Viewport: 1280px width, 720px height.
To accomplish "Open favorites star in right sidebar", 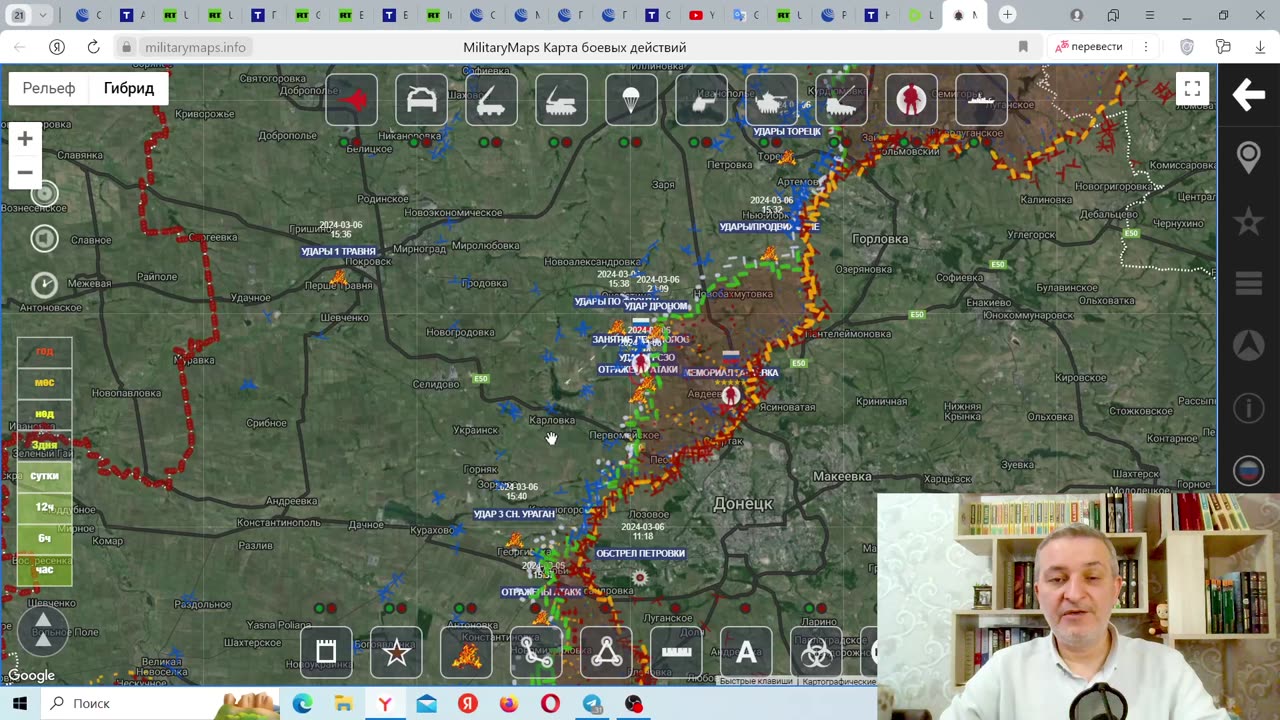I will (1249, 221).
